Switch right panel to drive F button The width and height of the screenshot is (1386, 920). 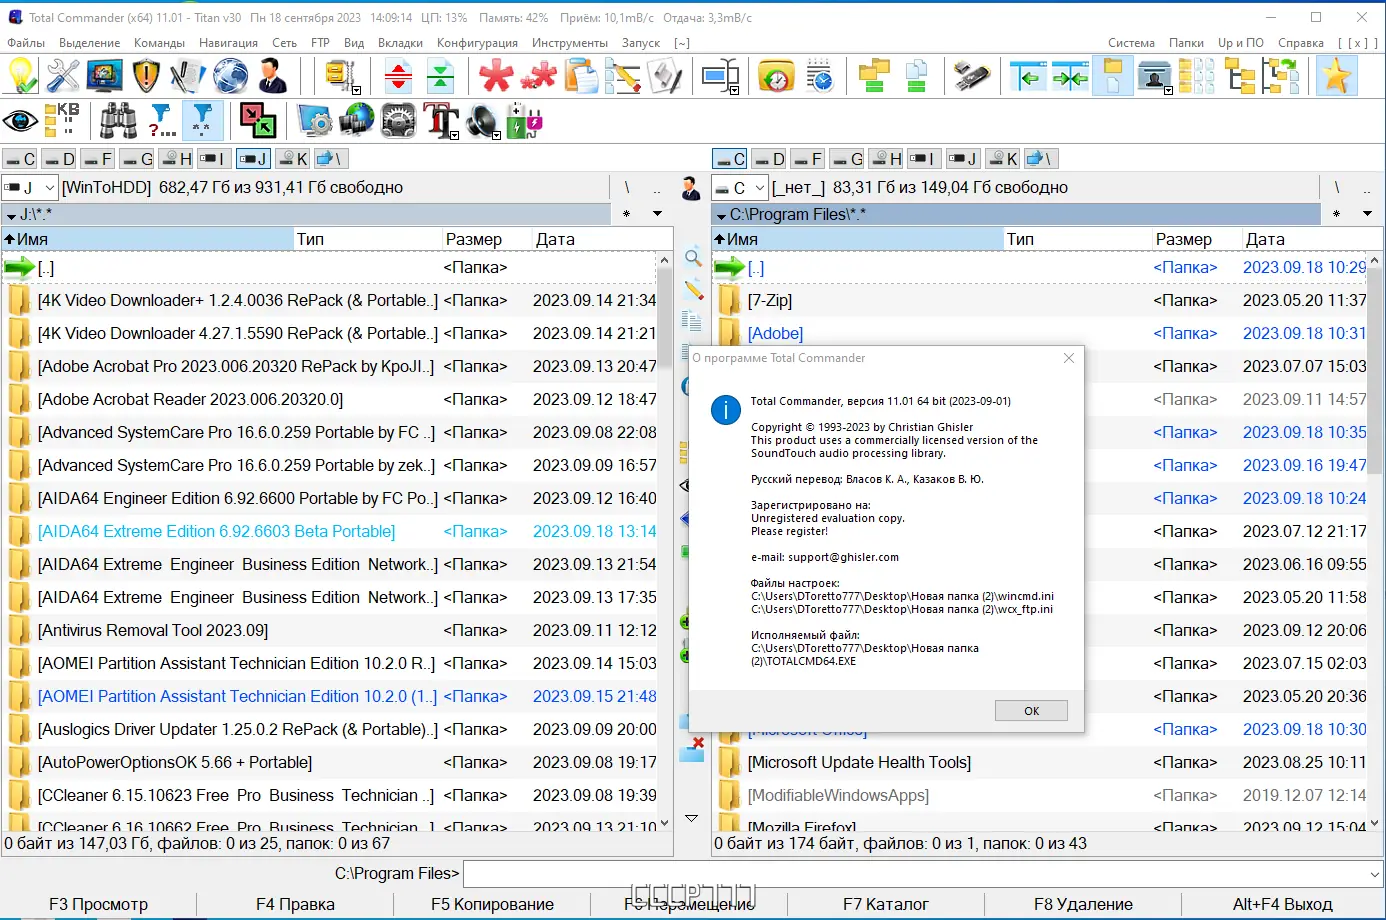(807, 159)
